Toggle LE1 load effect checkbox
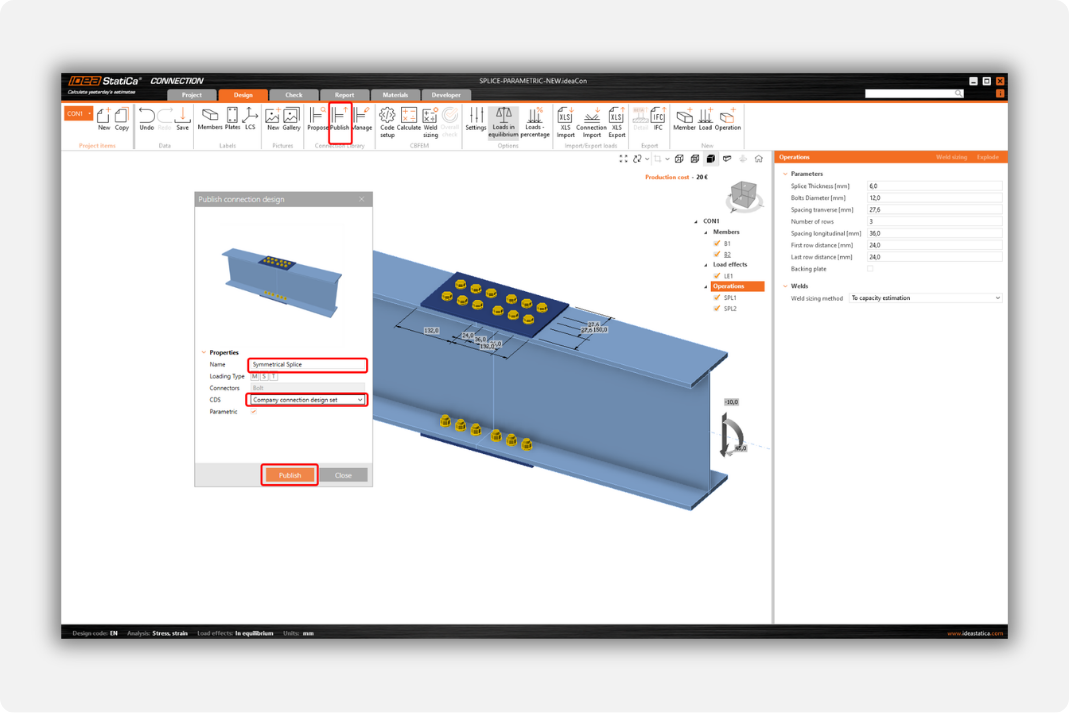 pos(717,275)
